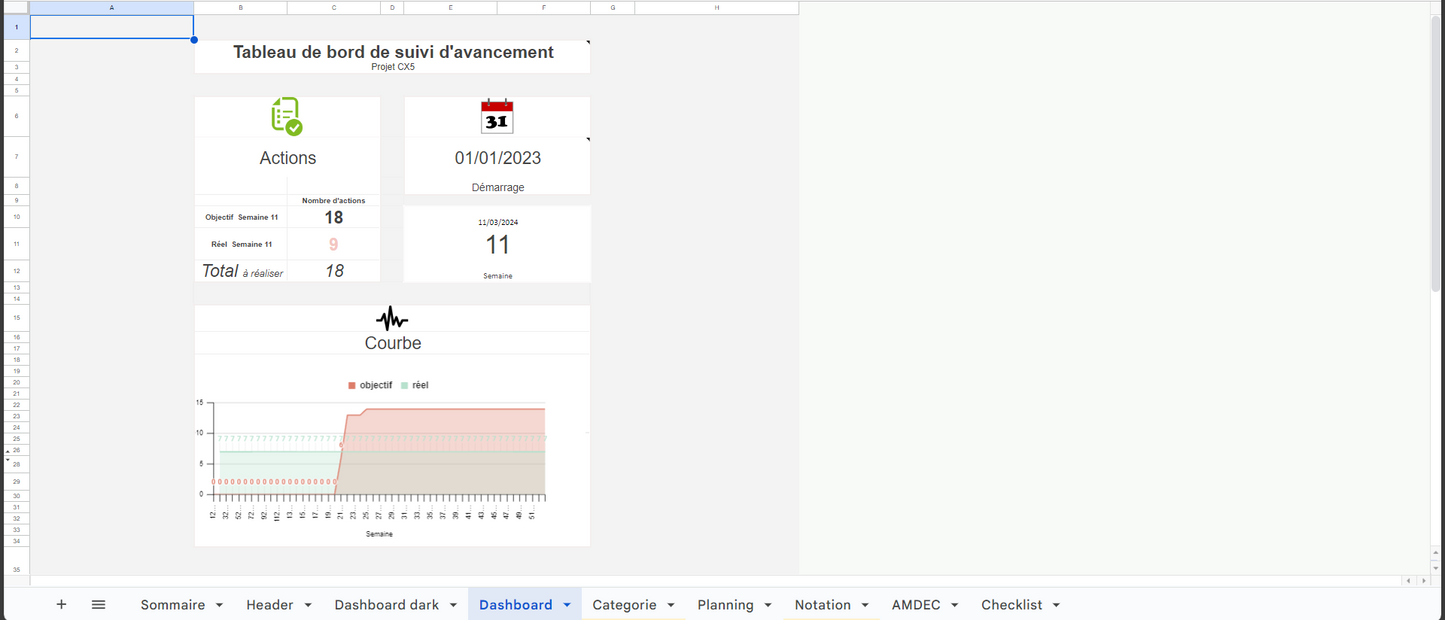The image size is (1445, 620).
Task: Click the add new sheet plus icon
Action: [61, 604]
